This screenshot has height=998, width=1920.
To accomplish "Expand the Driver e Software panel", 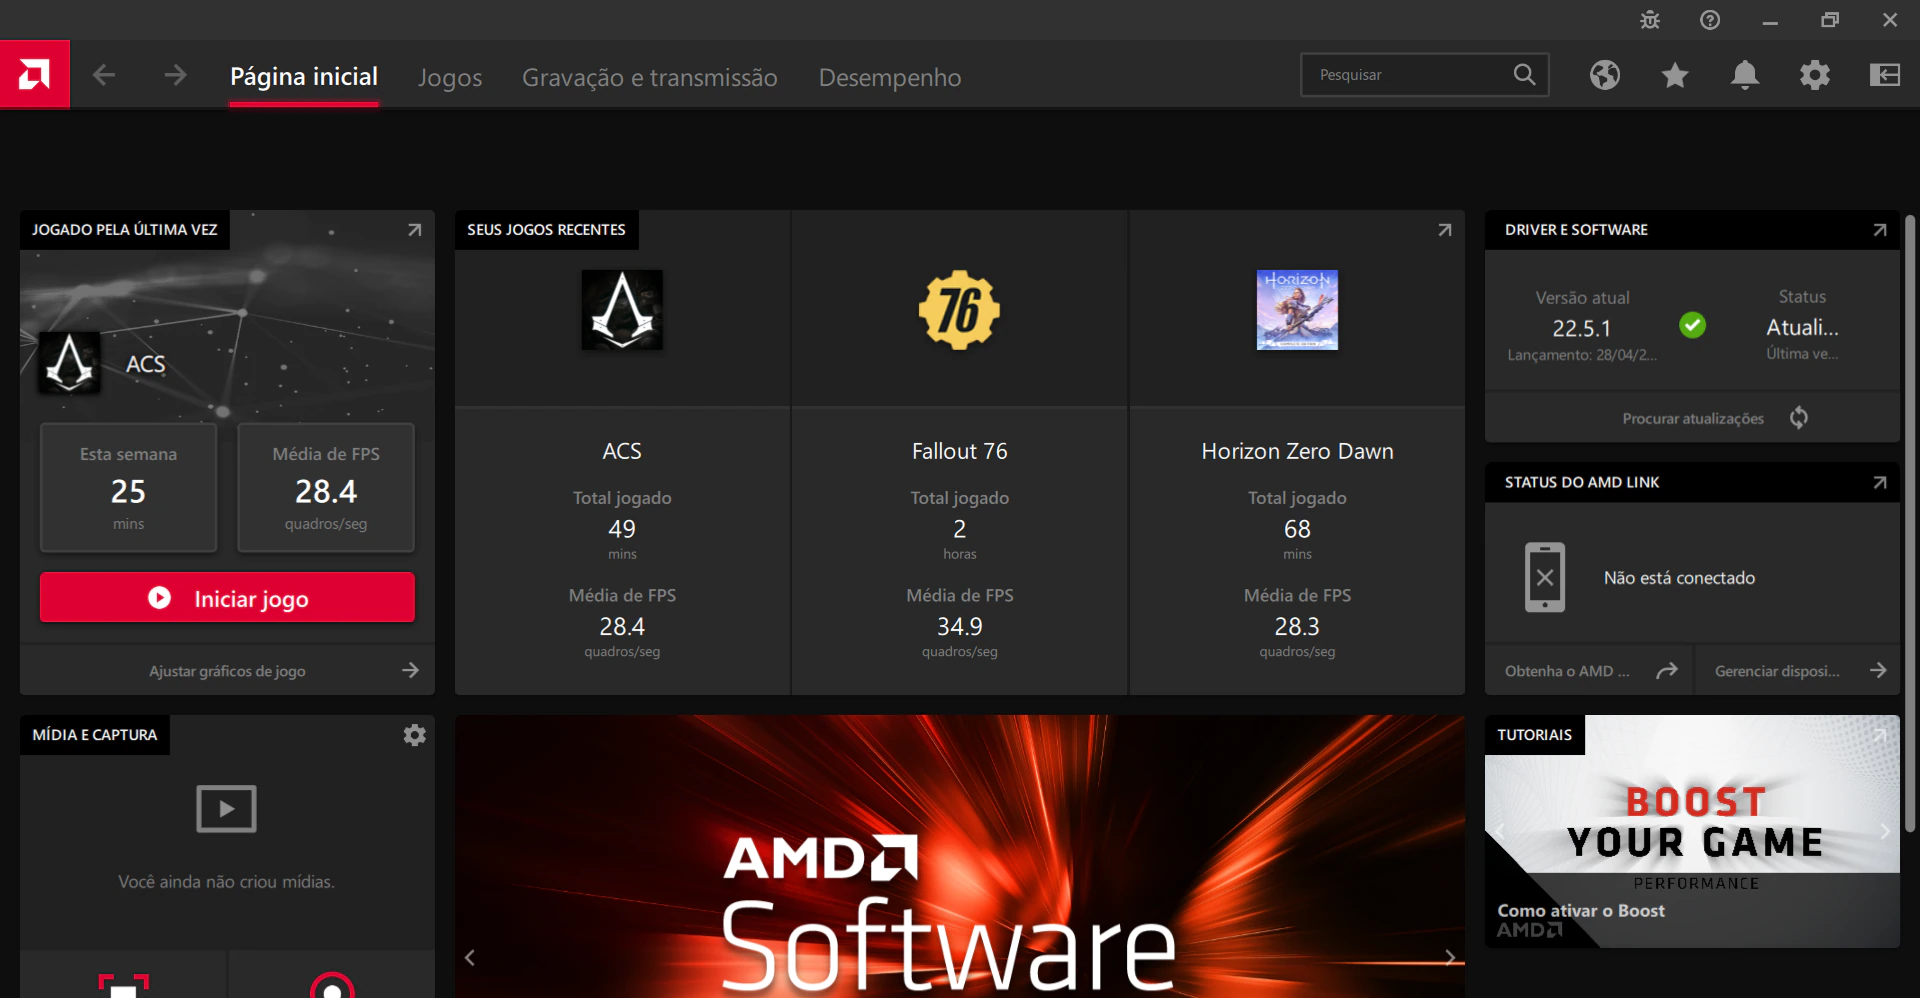I will click(1879, 230).
